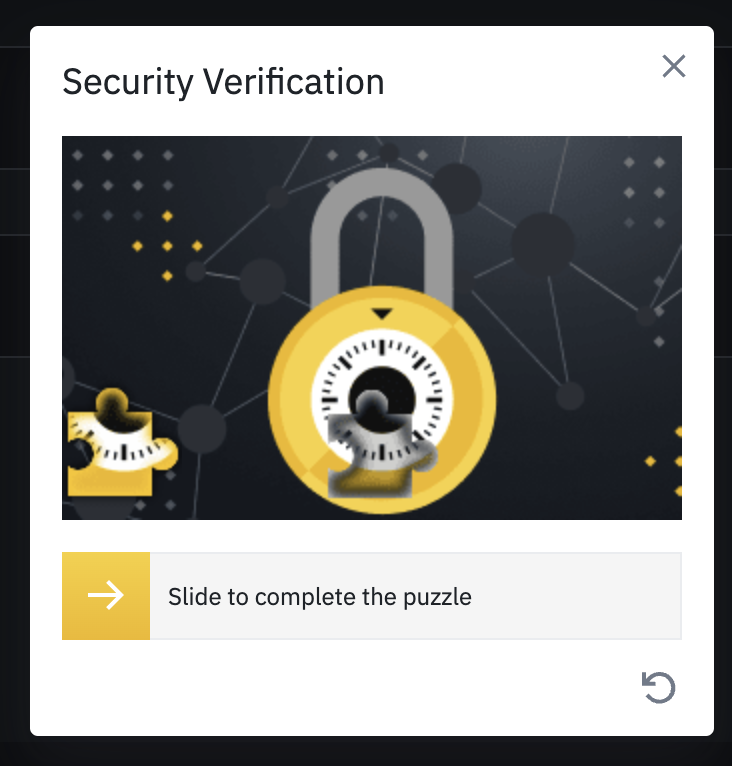Click the yellow arrow slider handle
Viewport: 732px width, 766px height.
(x=106, y=596)
